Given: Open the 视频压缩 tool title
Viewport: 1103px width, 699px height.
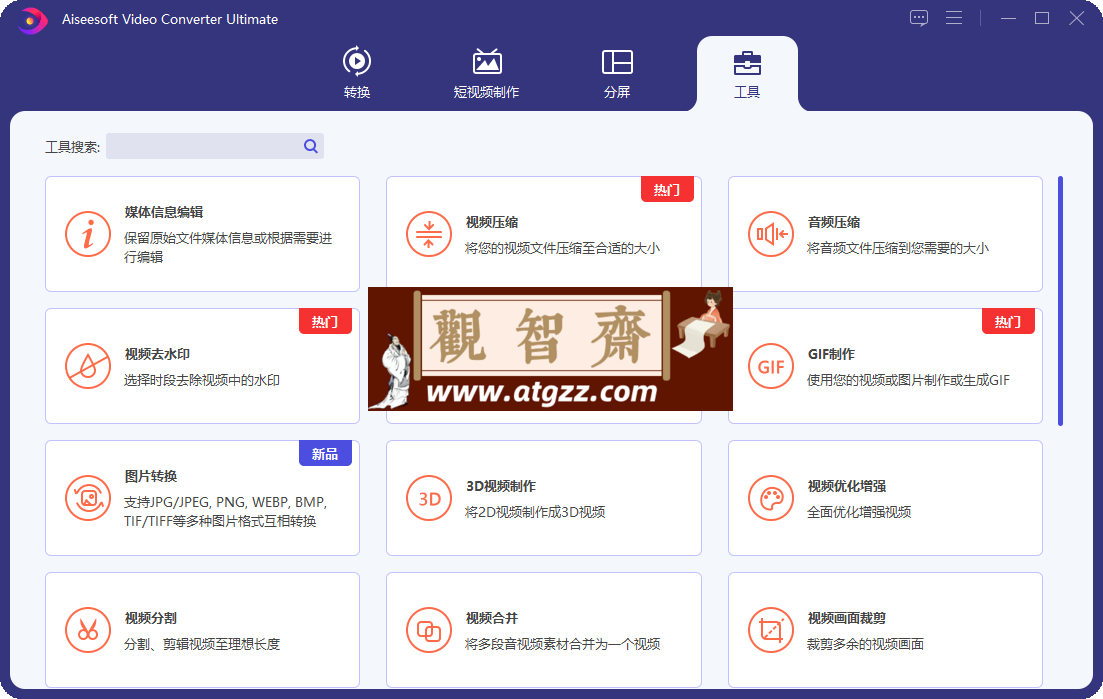Looking at the screenshot, I should point(492,222).
